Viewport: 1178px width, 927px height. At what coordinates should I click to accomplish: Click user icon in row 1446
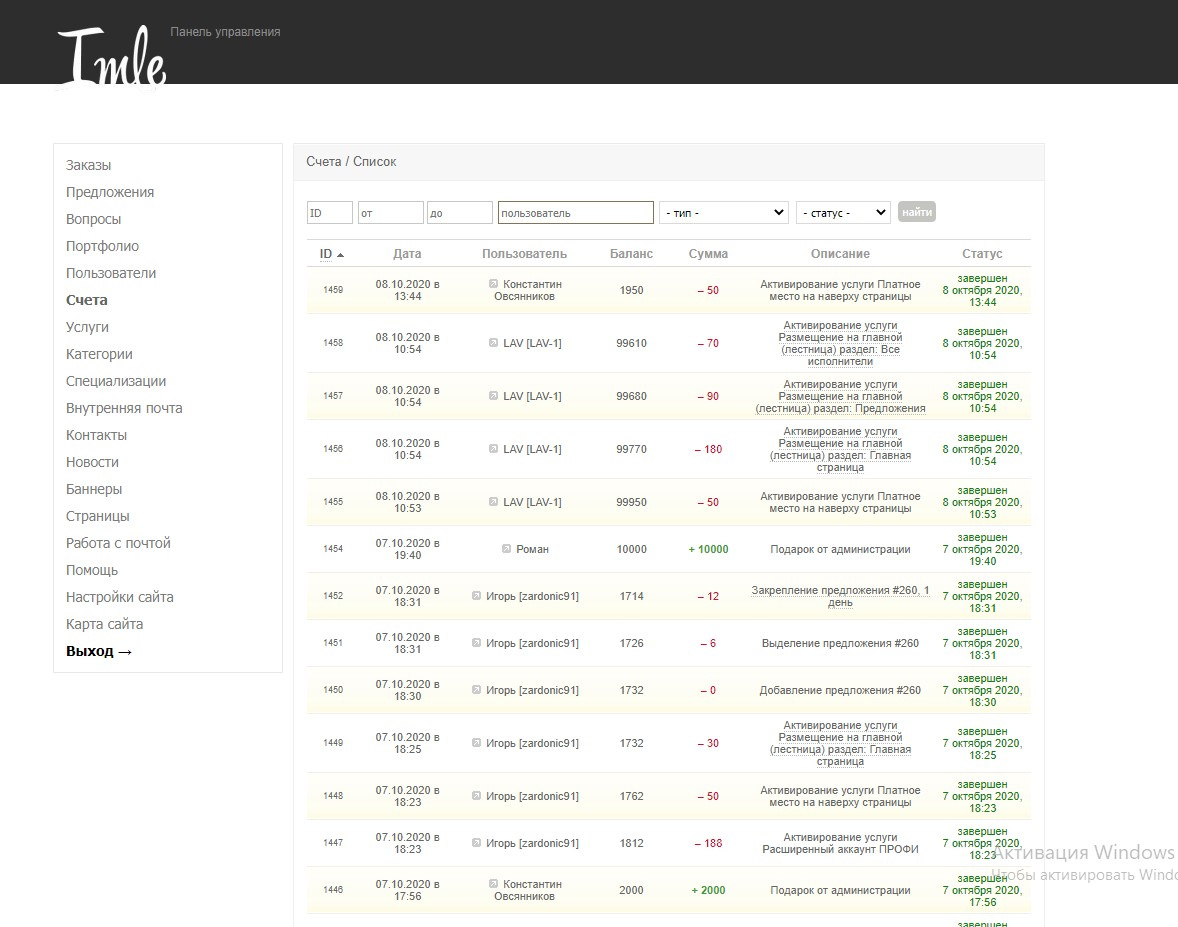pyautogui.click(x=493, y=884)
